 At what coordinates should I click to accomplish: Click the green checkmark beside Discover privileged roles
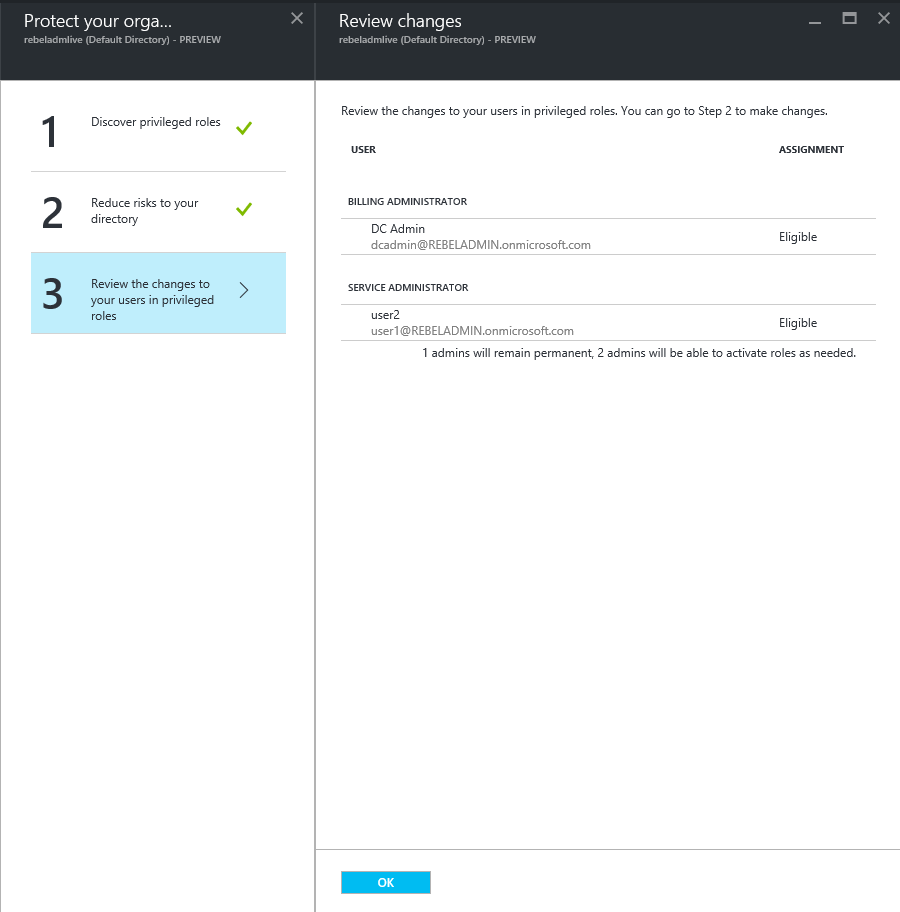coord(244,127)
